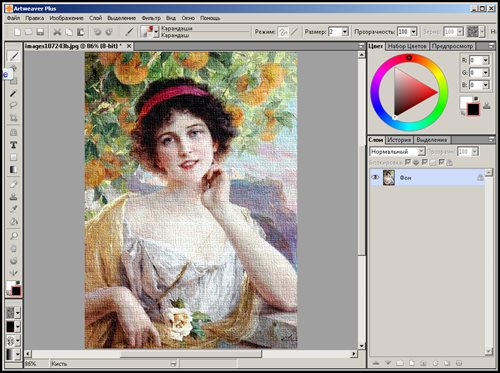
Task: Open the Нормальный blend mode dropdown
Action: coord(421,152)
